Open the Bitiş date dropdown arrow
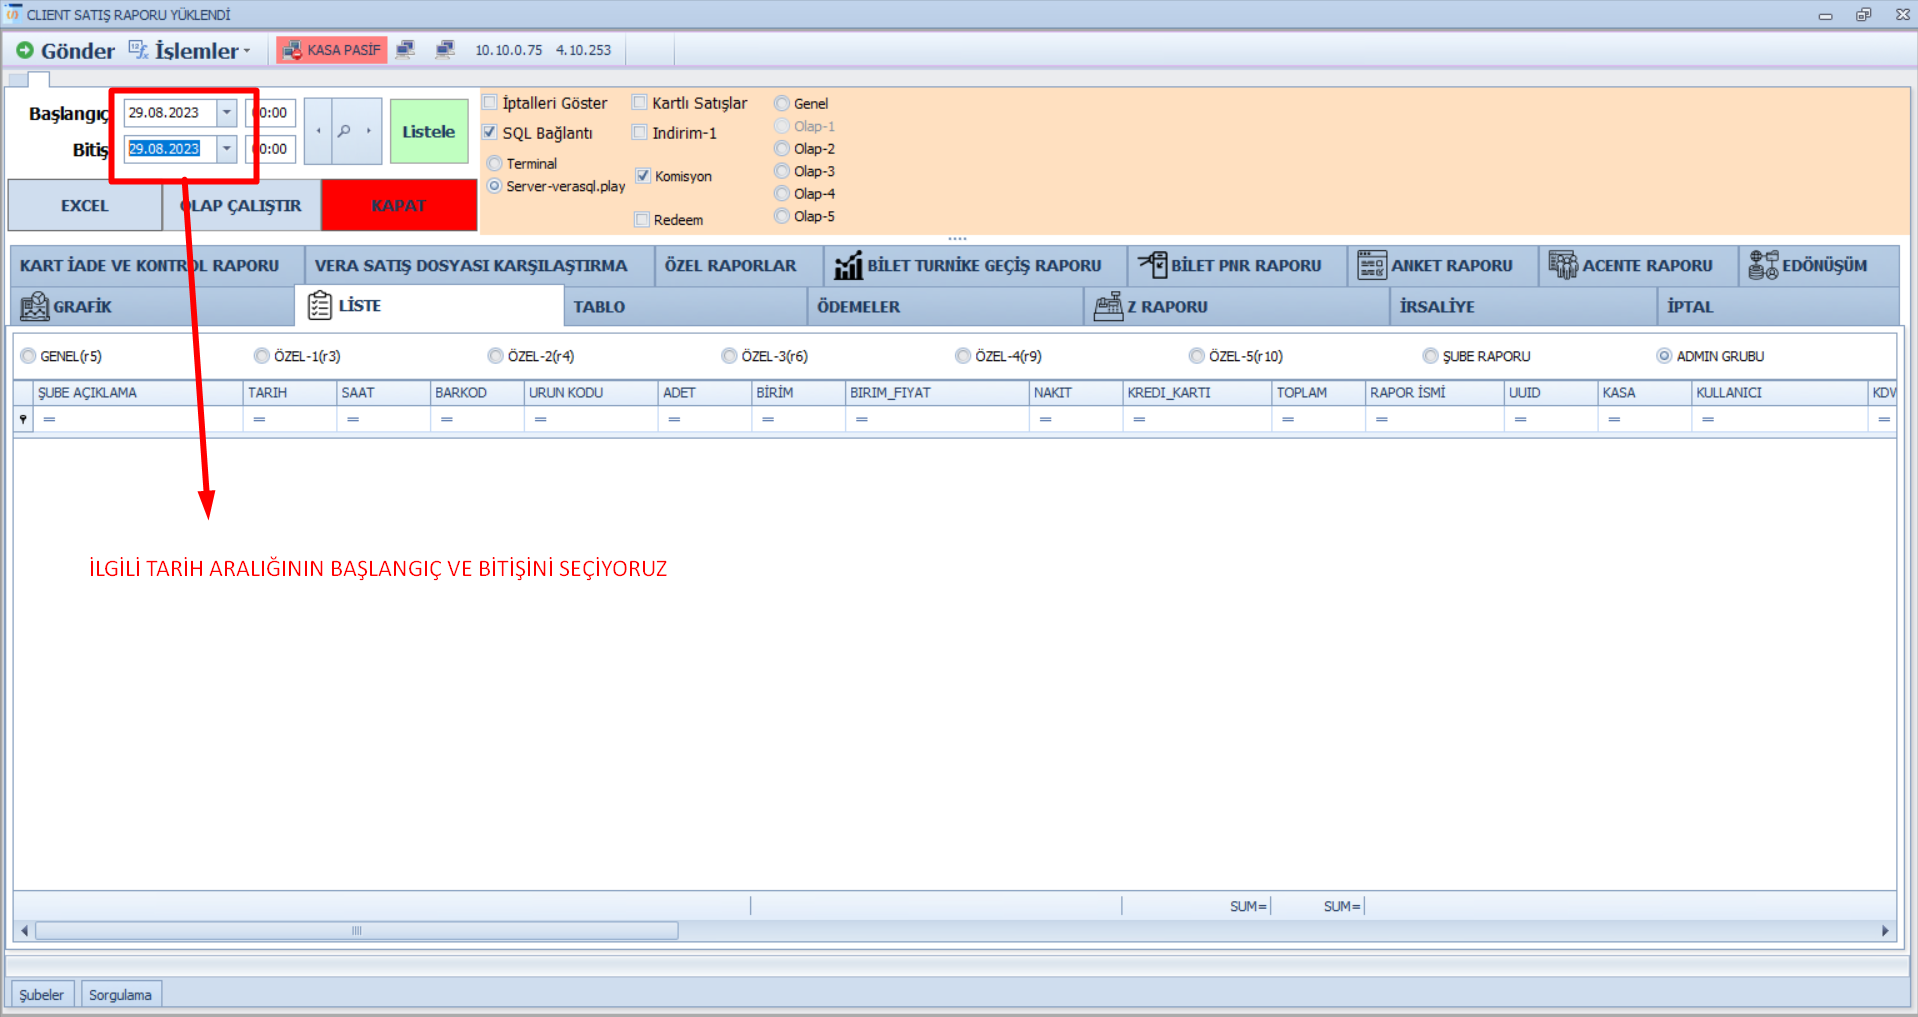 pyautogui.click(x=227, y=149)
